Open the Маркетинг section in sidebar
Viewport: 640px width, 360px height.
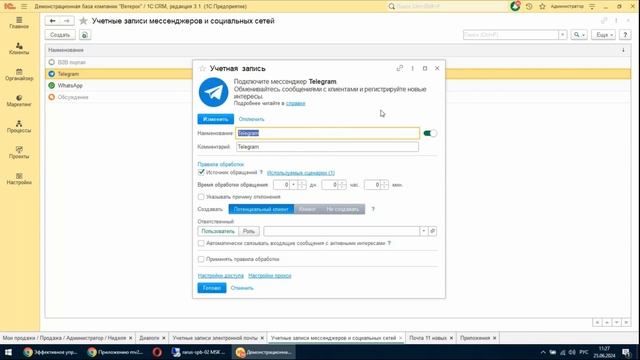(x=19, y=101)
